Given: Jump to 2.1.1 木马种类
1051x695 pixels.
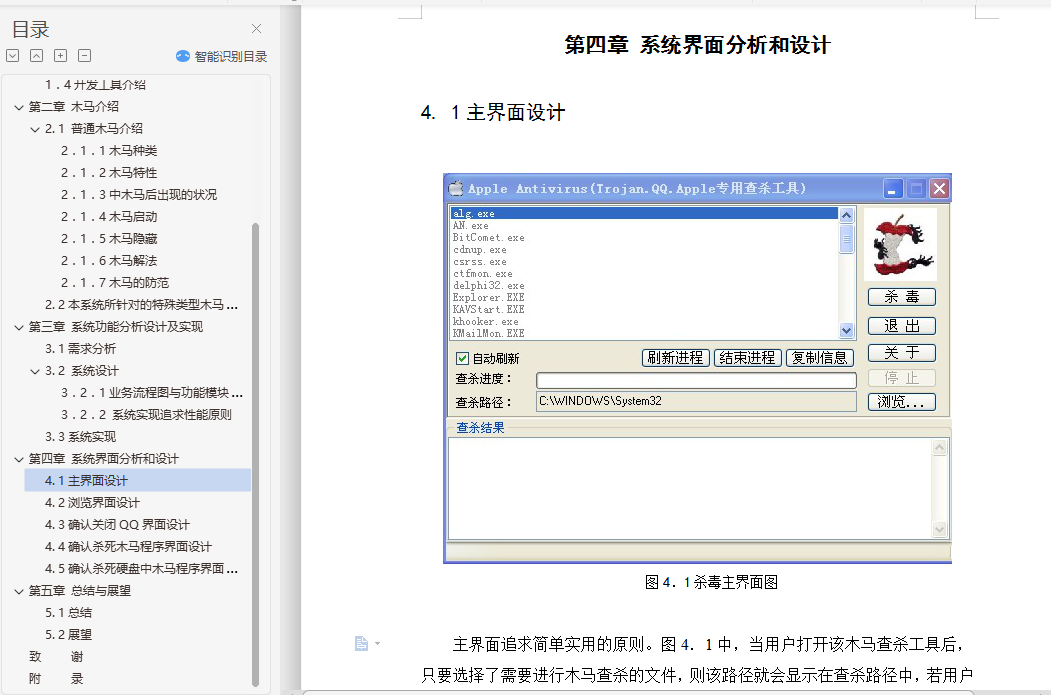Looking at the screenshot, I should click(109, 151).
